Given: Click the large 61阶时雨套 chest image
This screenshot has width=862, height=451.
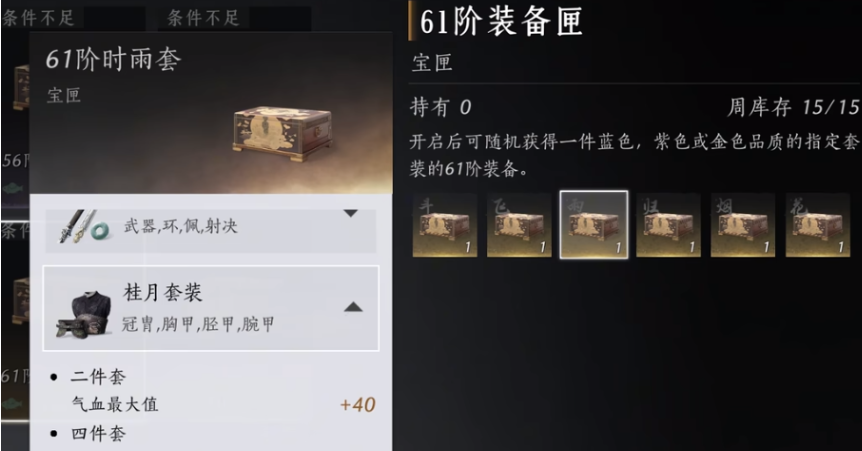Looking at the screenshot, I should pyautogui.click(x=283, y=134).
